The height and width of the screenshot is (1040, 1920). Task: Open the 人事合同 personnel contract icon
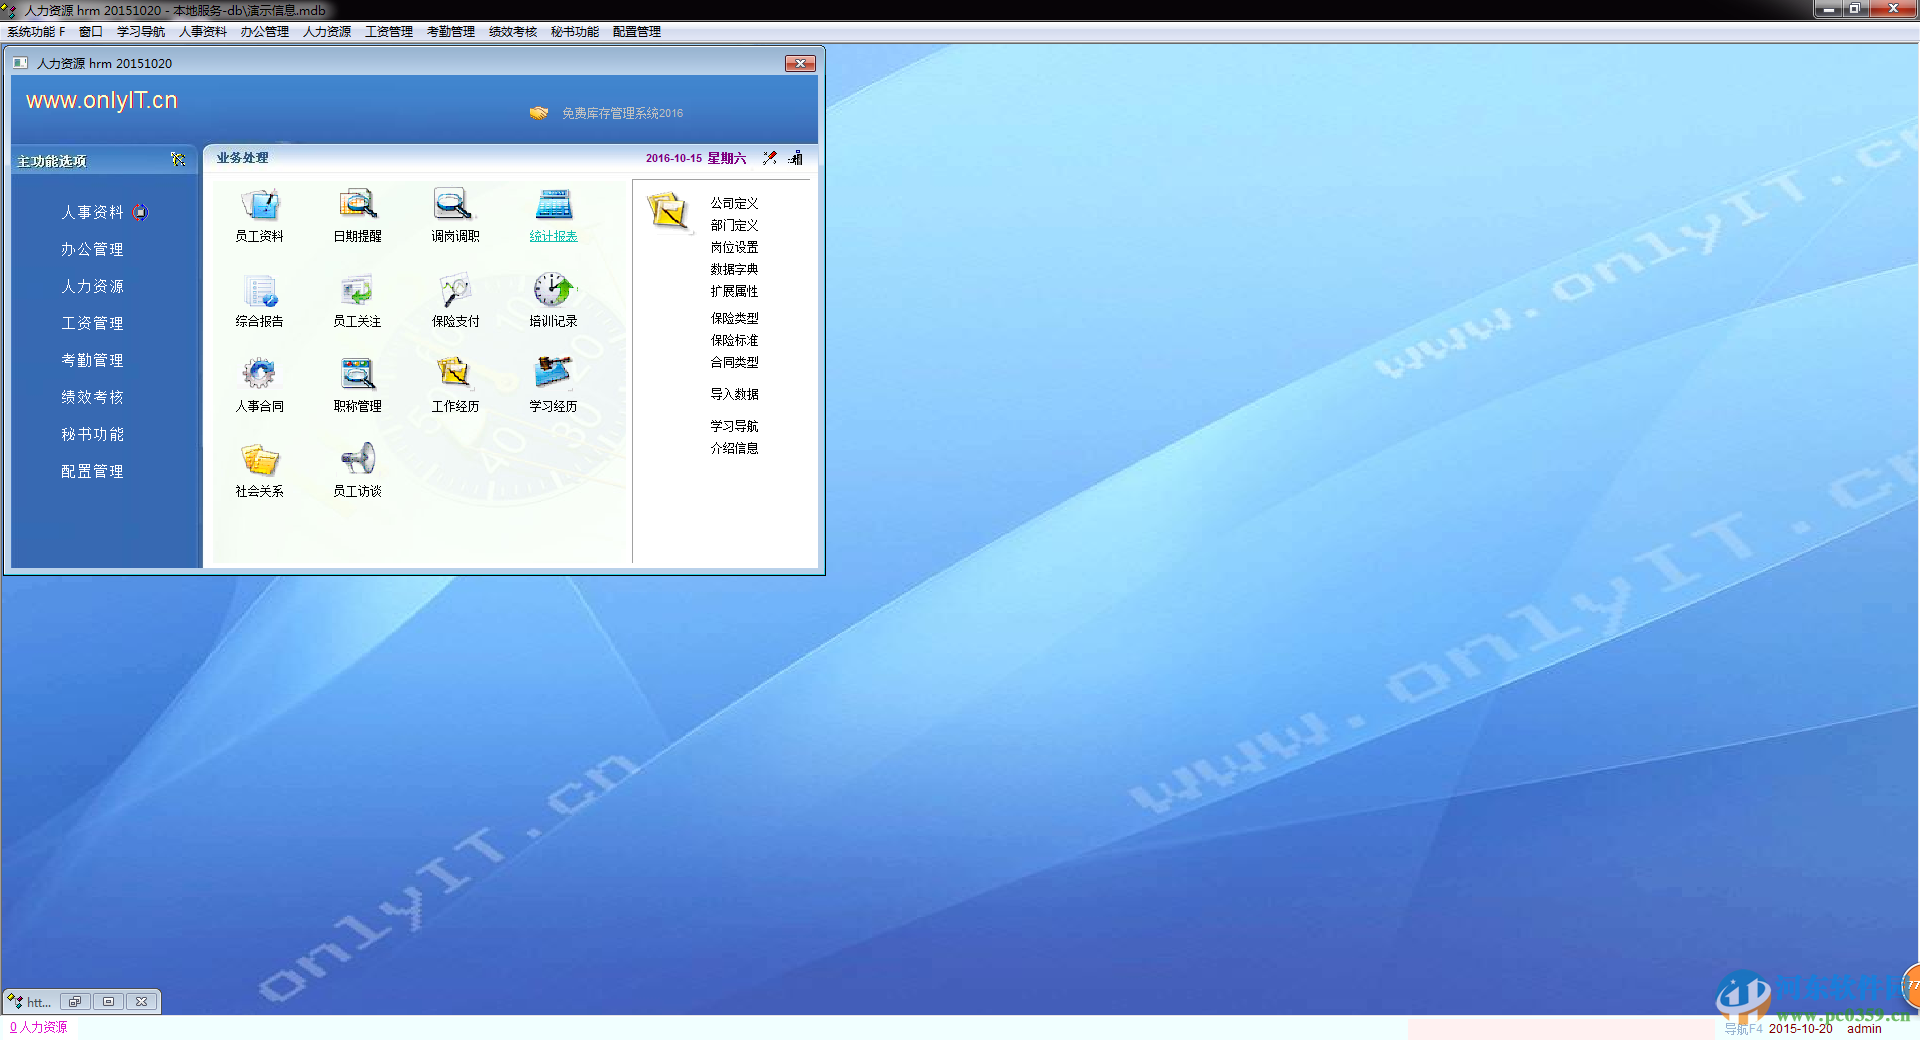(x=260, y=375)
